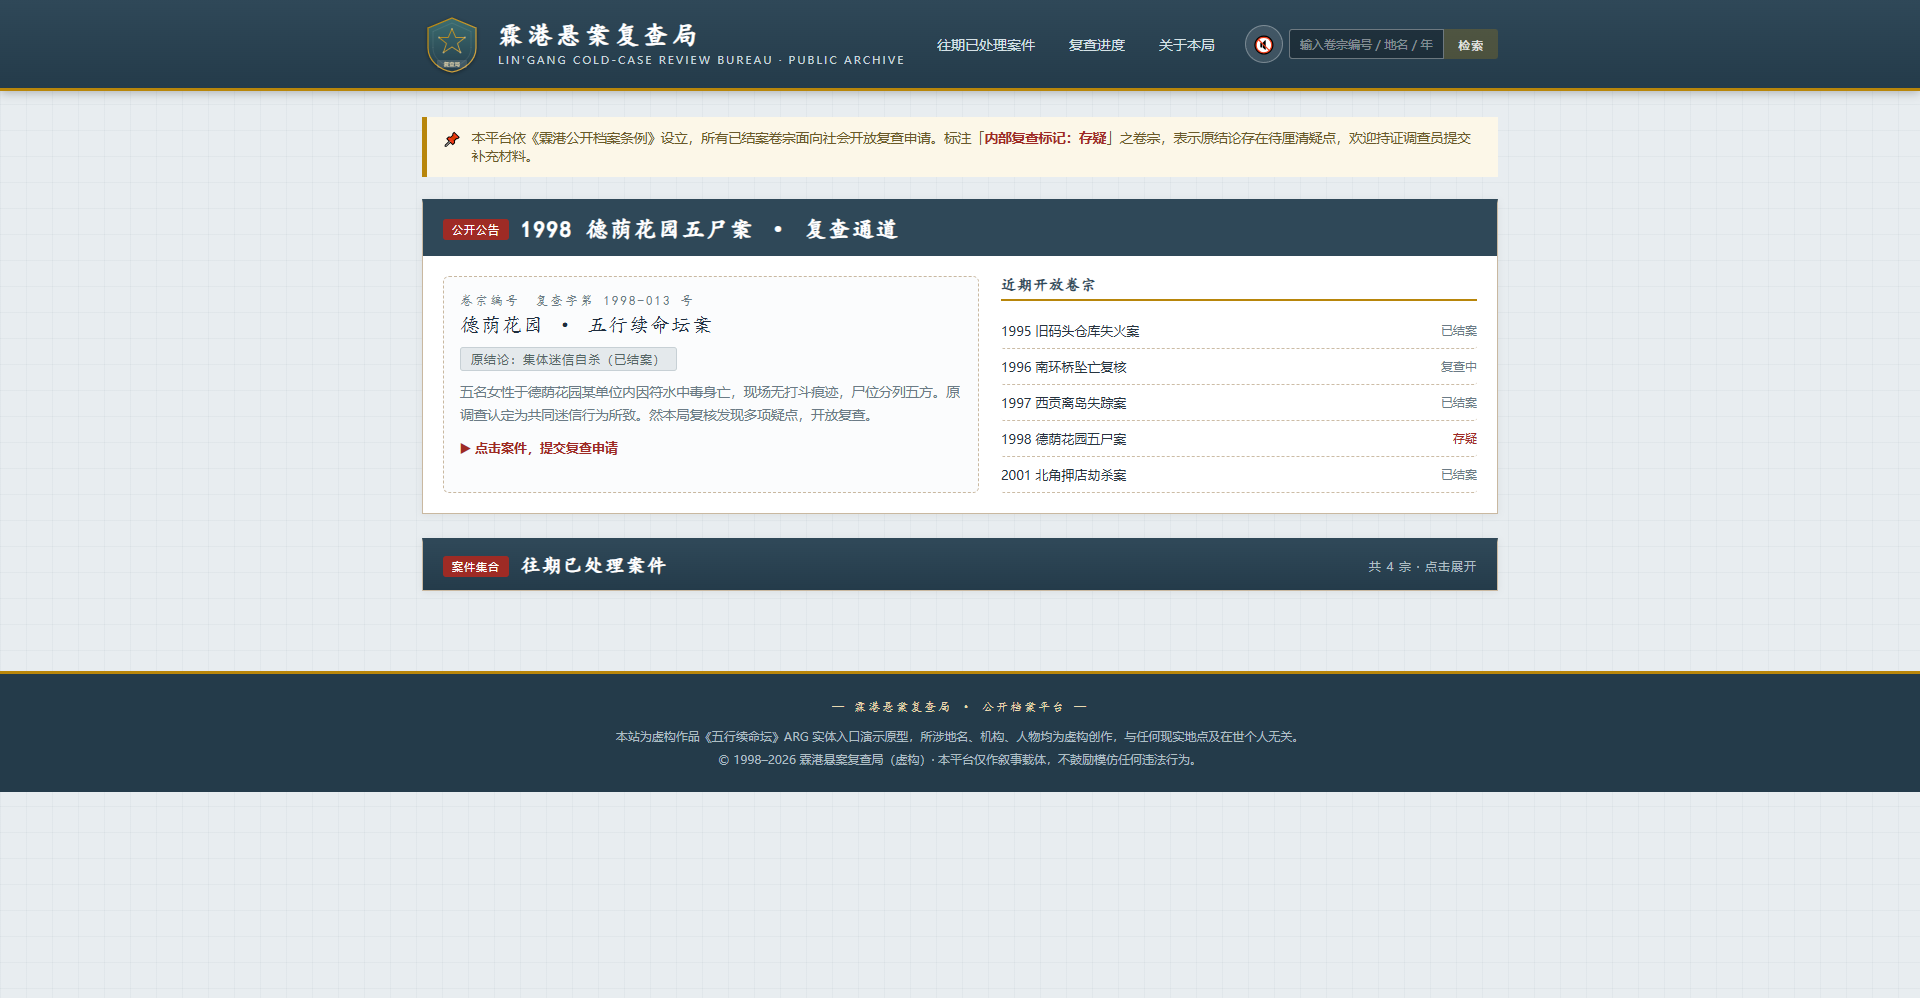
Task: Click LIN'GANG COLD-CASE REVIEW BUREAU subtitle
Action: [x=701, y=60]
